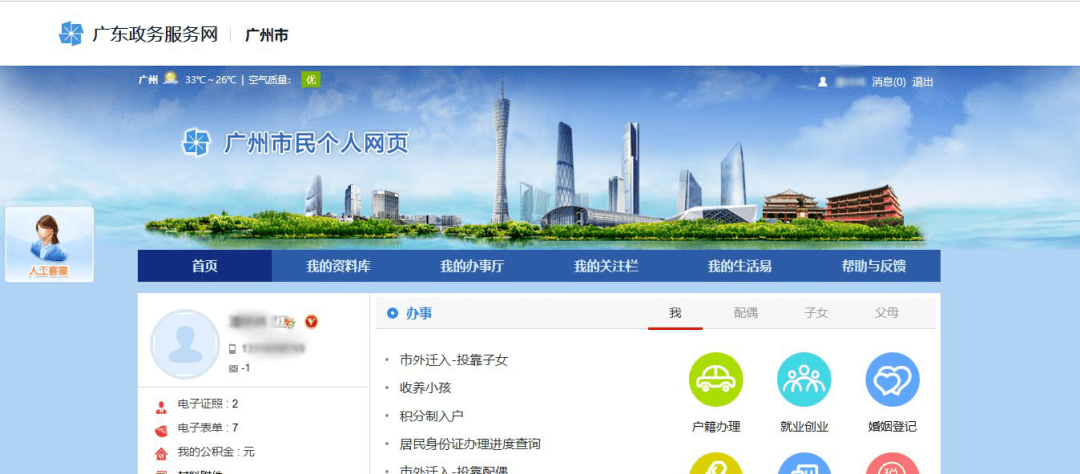Open the 婚姻登记 hearts icon
Viewport: 1080px width, 474px height.
click(892, 380)
